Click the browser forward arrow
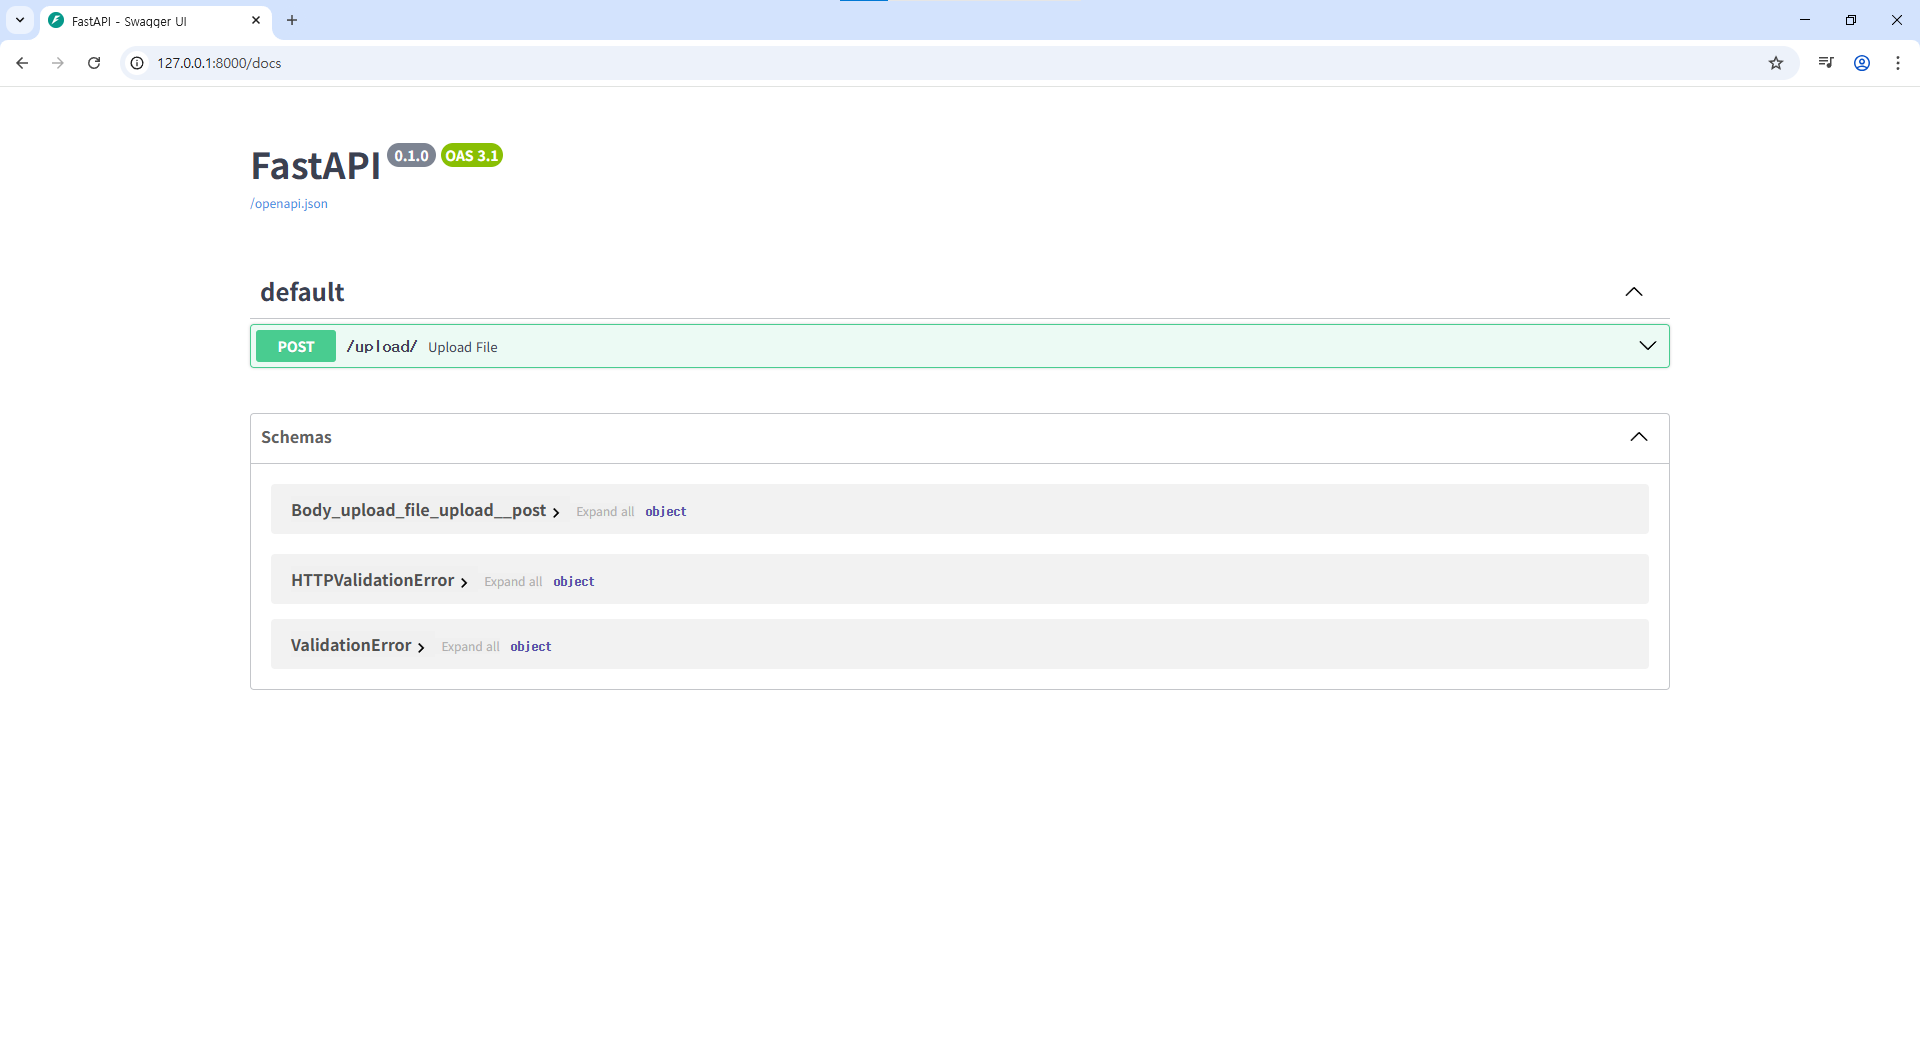The height and width of the screenshot is (1040, 1920). 58,63
